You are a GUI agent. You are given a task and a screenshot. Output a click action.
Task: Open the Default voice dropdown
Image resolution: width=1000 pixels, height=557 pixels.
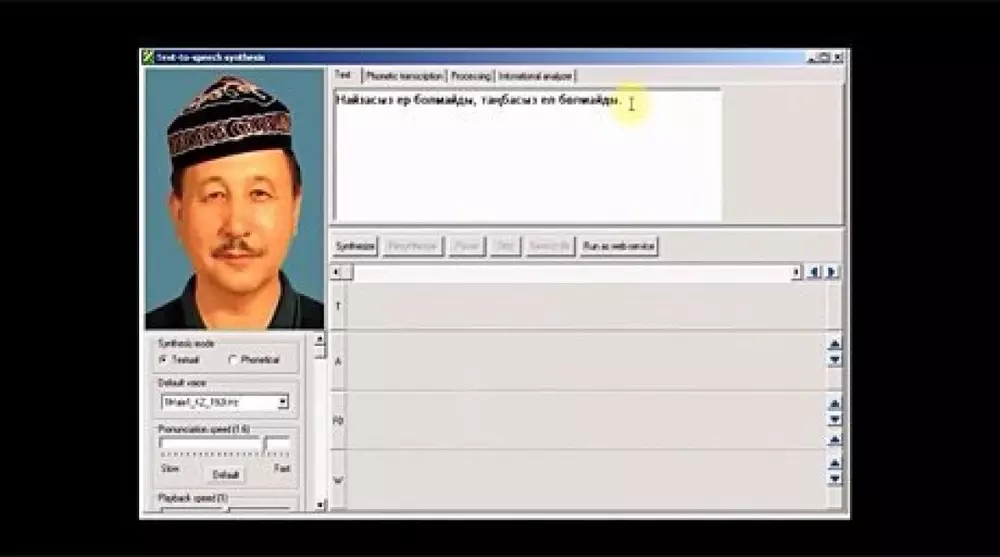coord(282,402)
